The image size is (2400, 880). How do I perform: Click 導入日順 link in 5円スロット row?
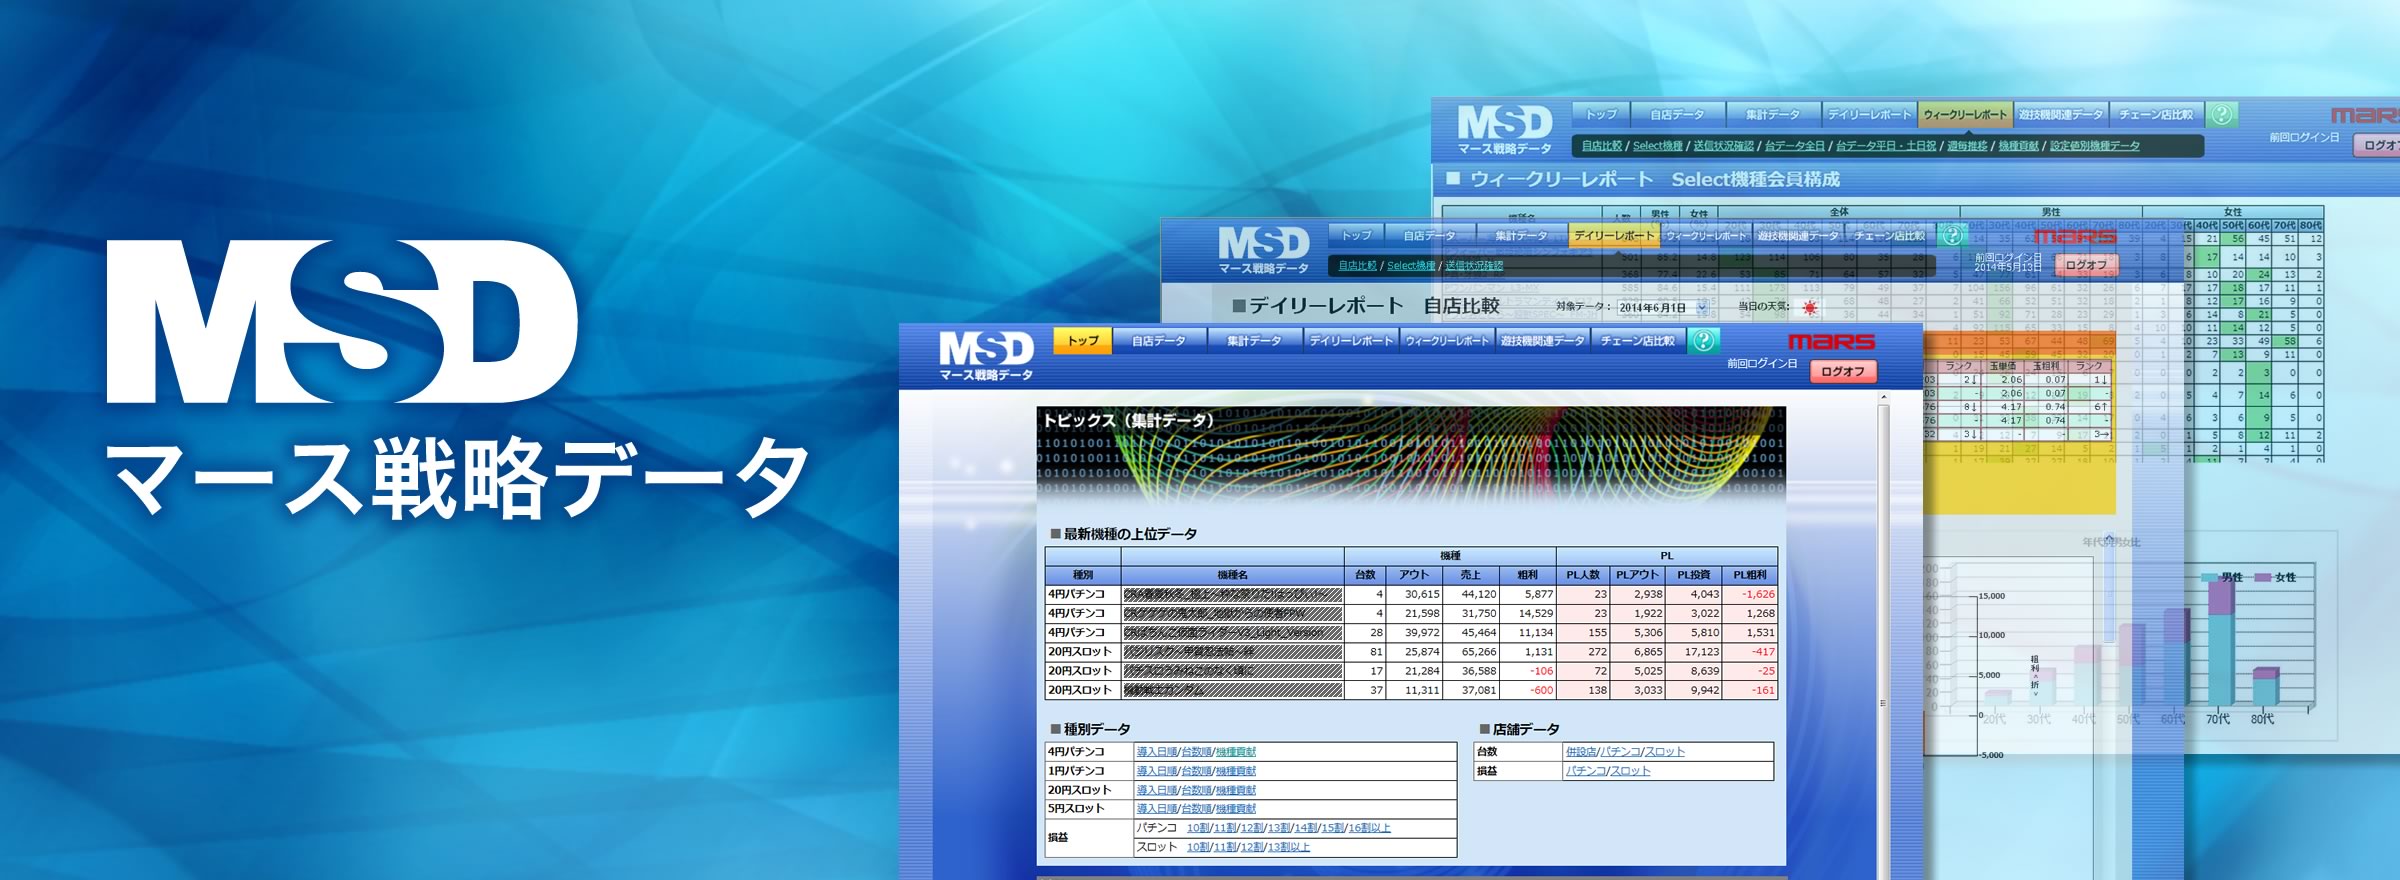[x=1156, y=809]
